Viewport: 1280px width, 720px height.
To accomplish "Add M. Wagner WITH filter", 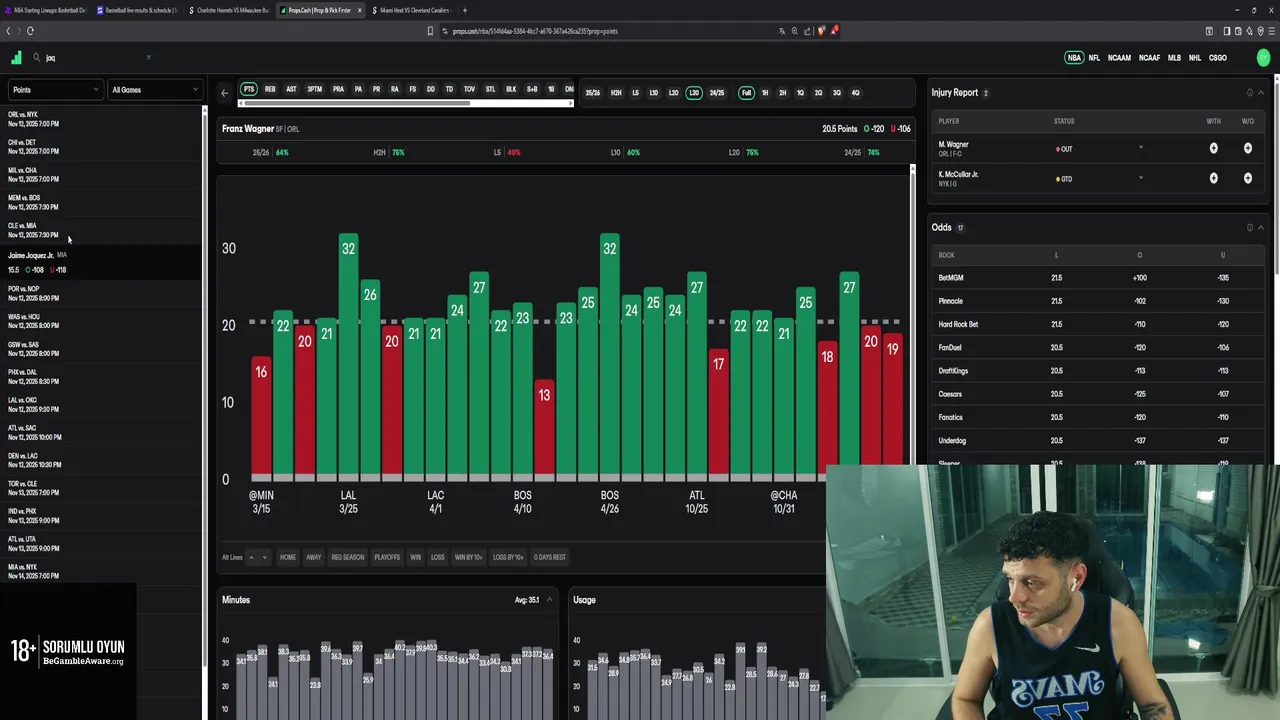I will tap(1213, 148).
